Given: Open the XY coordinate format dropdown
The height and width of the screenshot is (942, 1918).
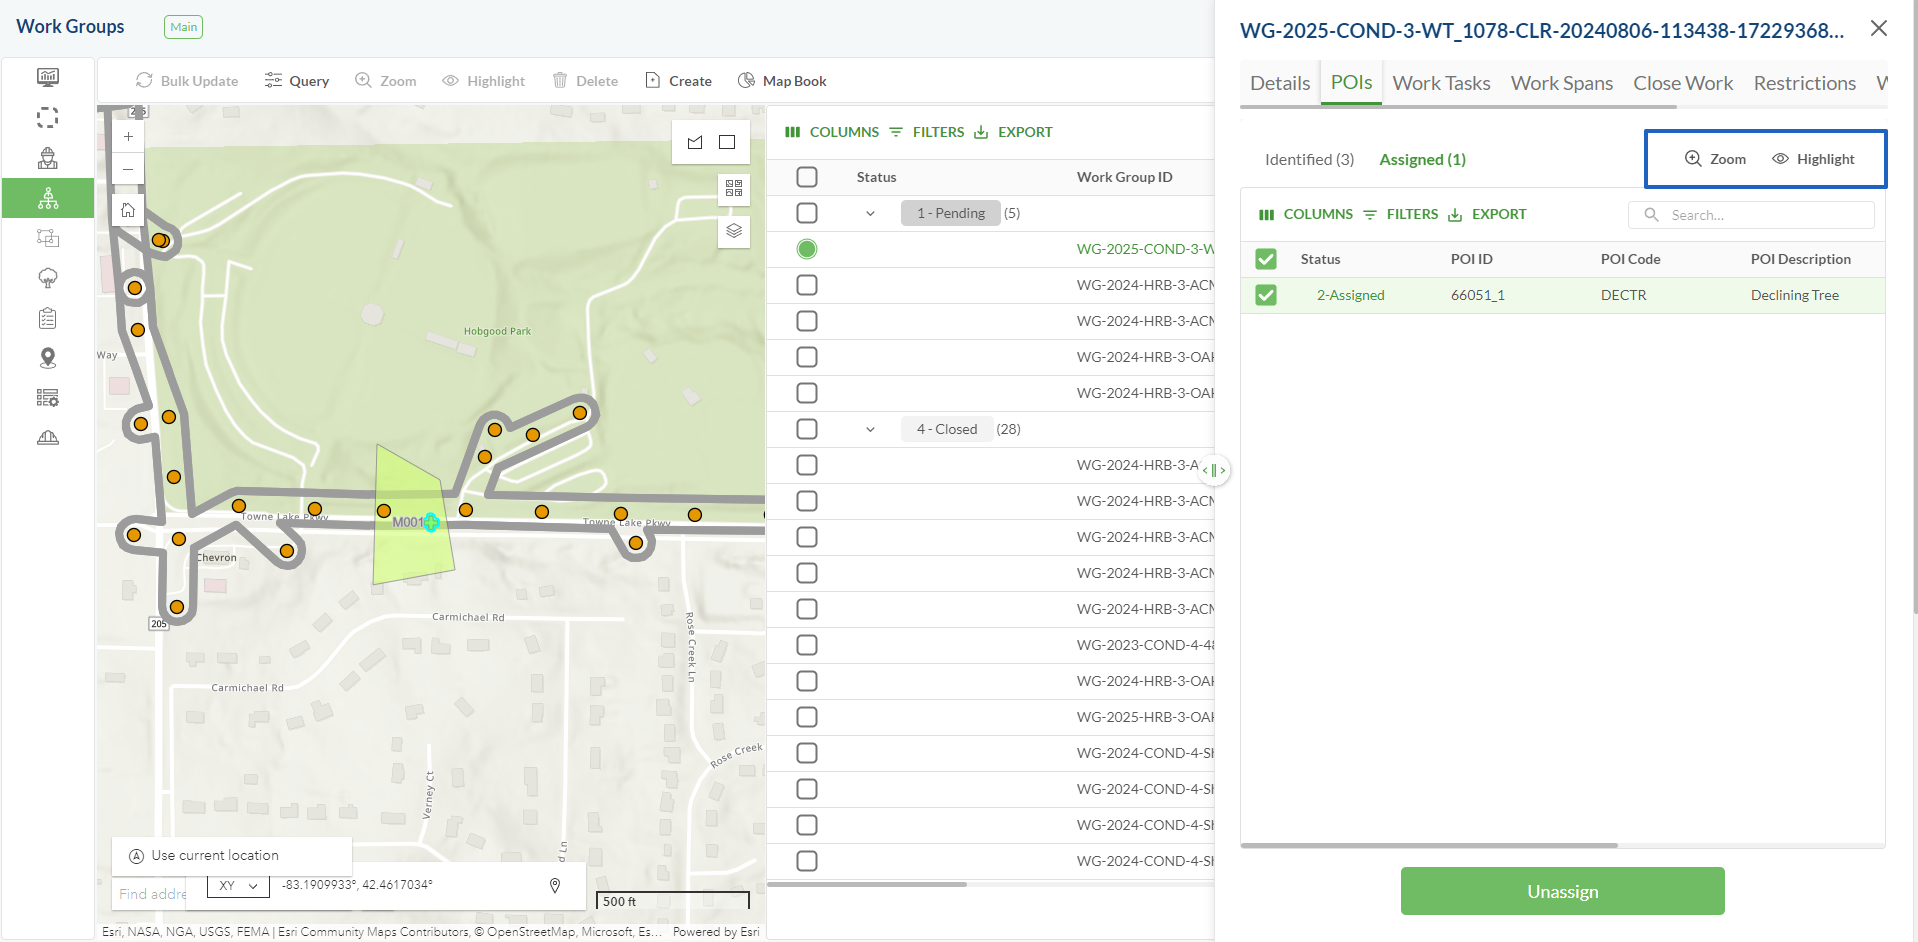Looking at the screenshot, I should [238, 886].
